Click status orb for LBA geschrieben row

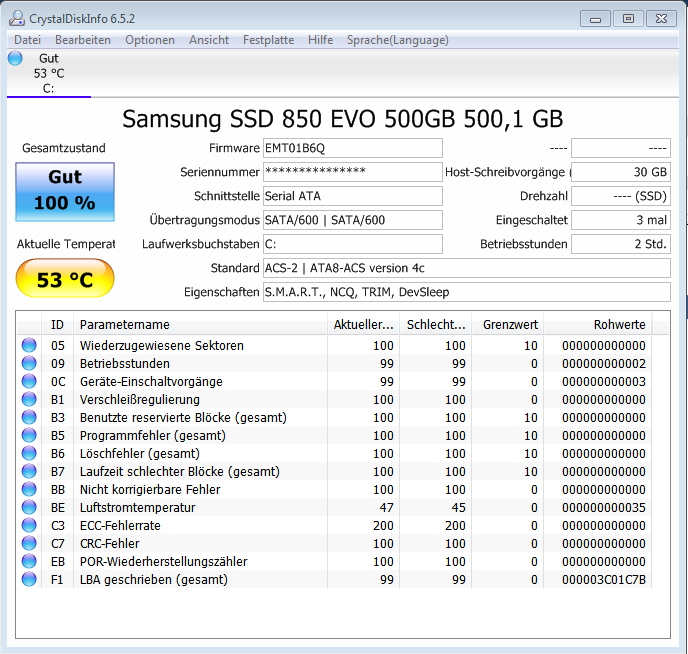[x=29, y=579]
